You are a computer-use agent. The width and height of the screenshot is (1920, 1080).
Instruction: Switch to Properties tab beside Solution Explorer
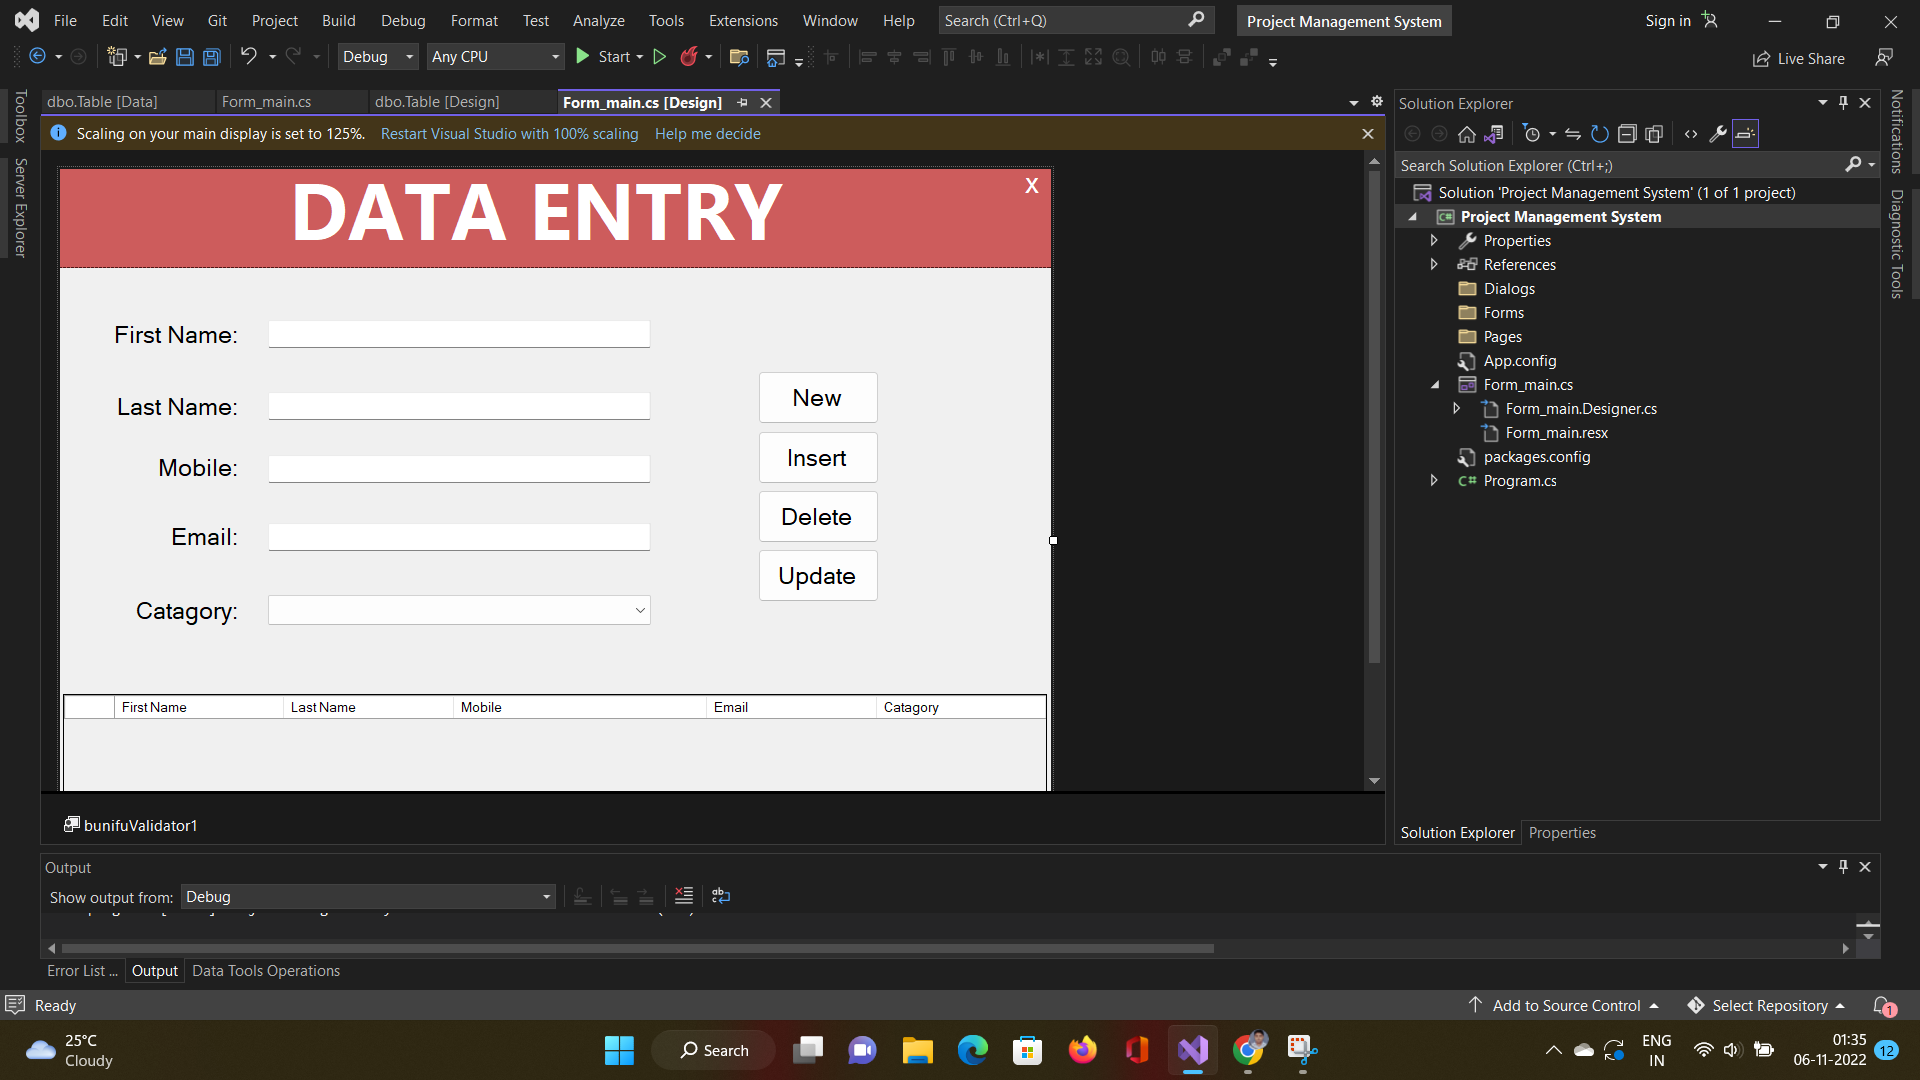pos(1562,833)
